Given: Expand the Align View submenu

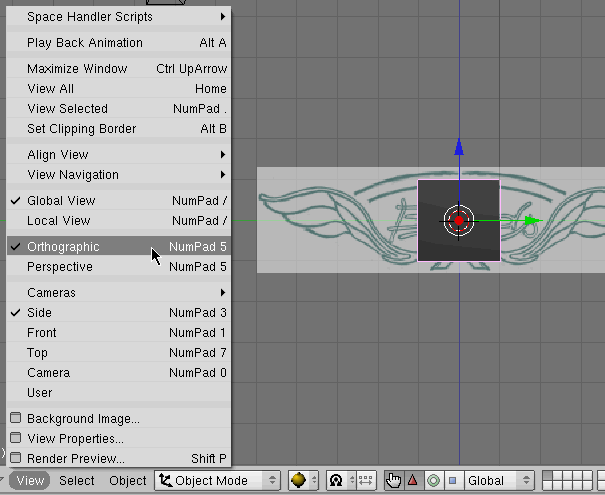Looking at the screenshot, I should [119, 155].
